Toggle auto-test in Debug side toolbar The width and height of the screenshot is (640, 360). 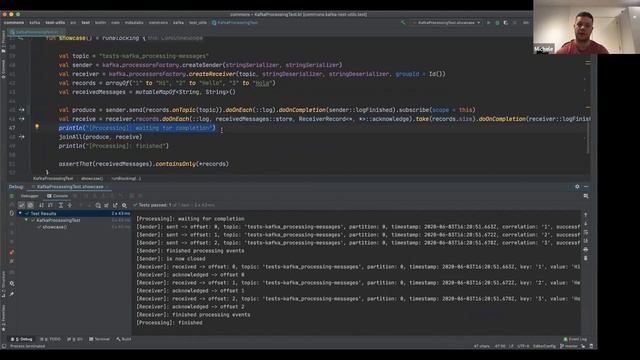(x=11, y=213)
